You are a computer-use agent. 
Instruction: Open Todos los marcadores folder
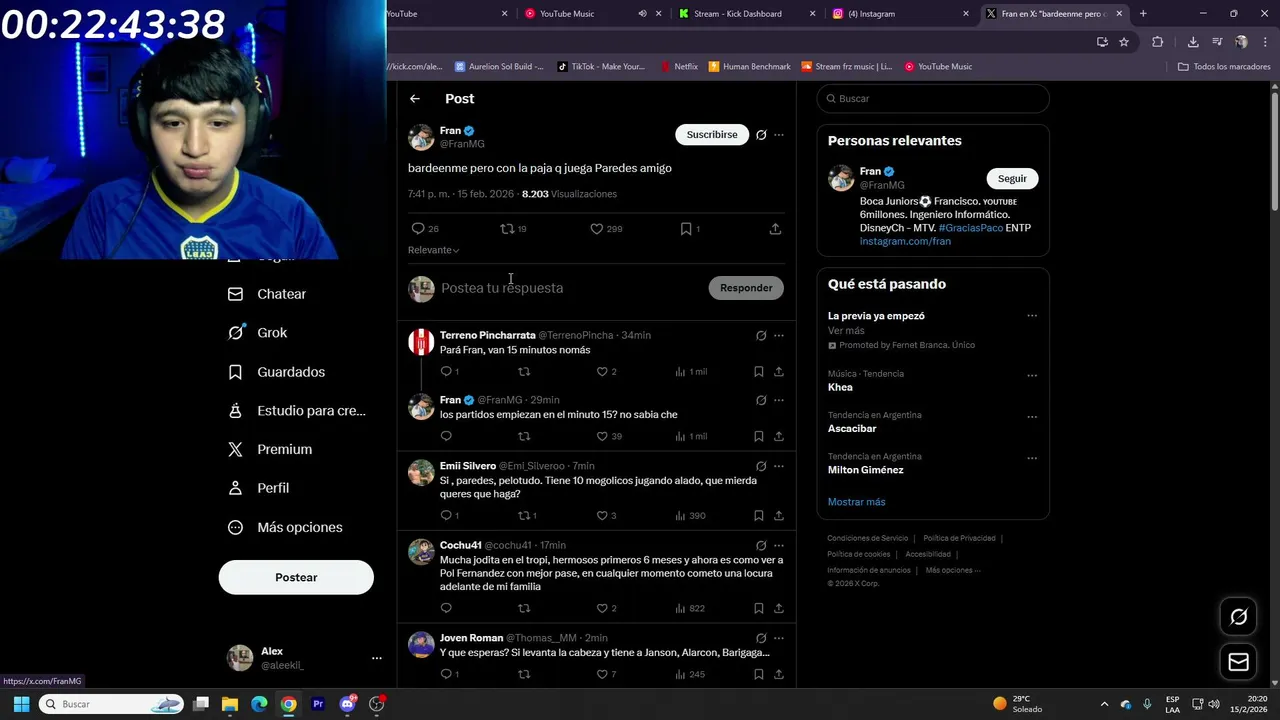[1224, 67]
